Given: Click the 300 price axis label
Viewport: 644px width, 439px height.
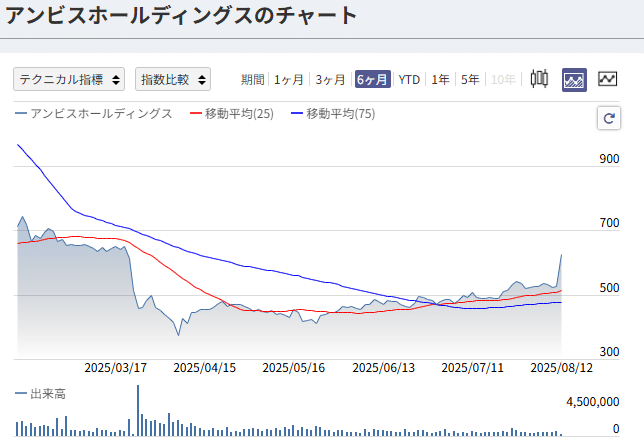Looking at the screenshot, I should (609, 352).
